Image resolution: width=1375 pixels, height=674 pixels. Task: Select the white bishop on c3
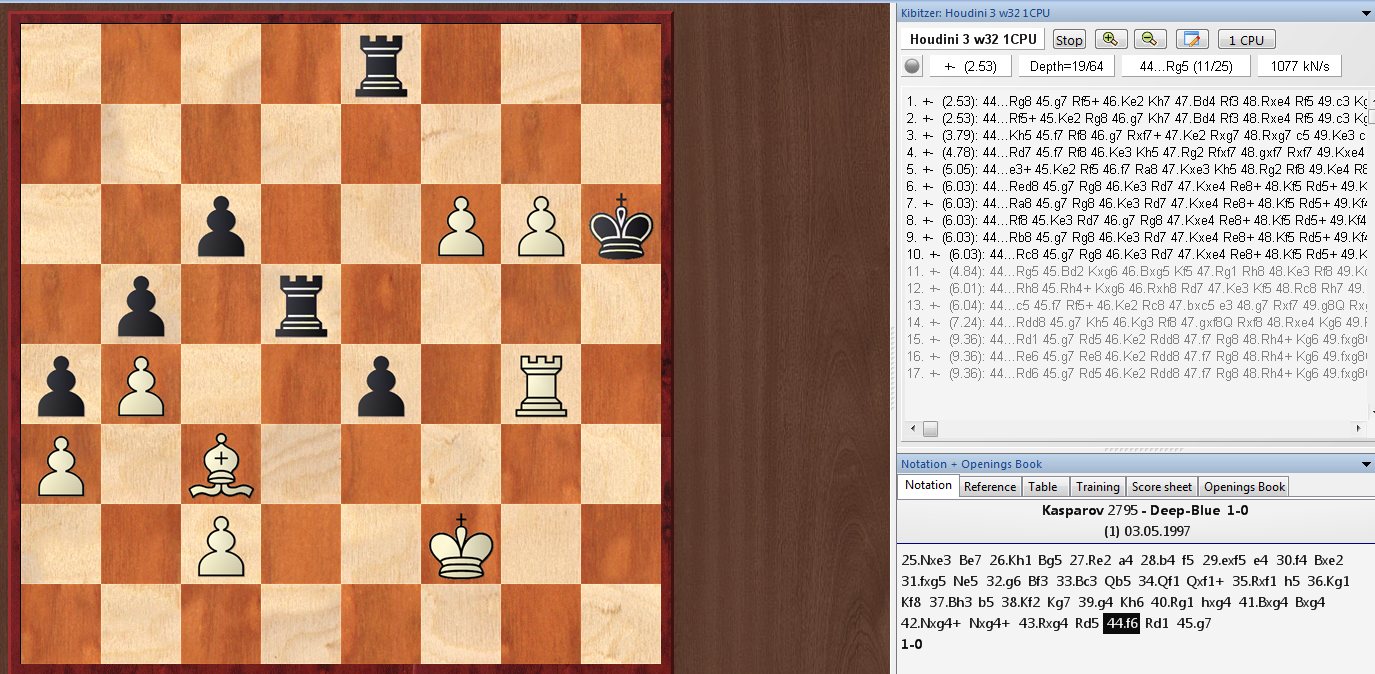(x=221, y=464)
